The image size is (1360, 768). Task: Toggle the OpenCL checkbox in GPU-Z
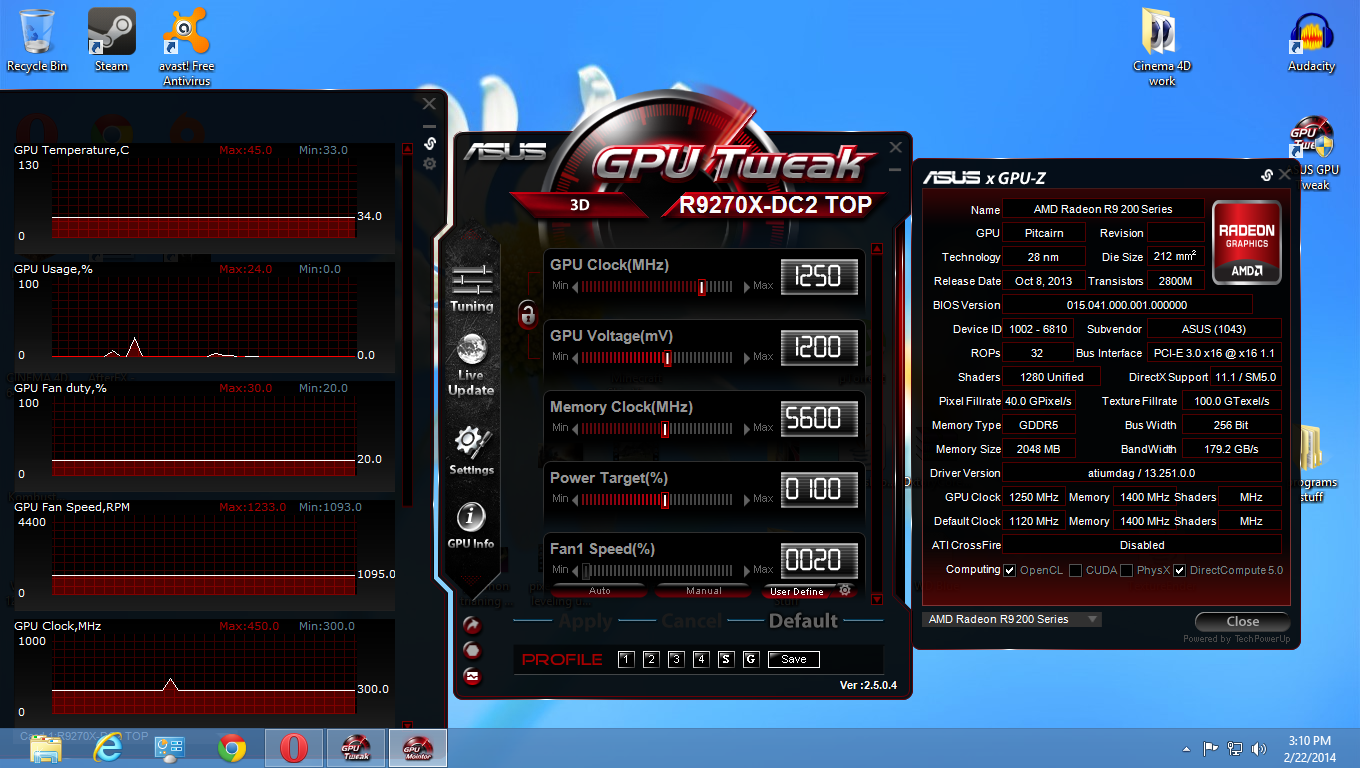[1010, 570]
